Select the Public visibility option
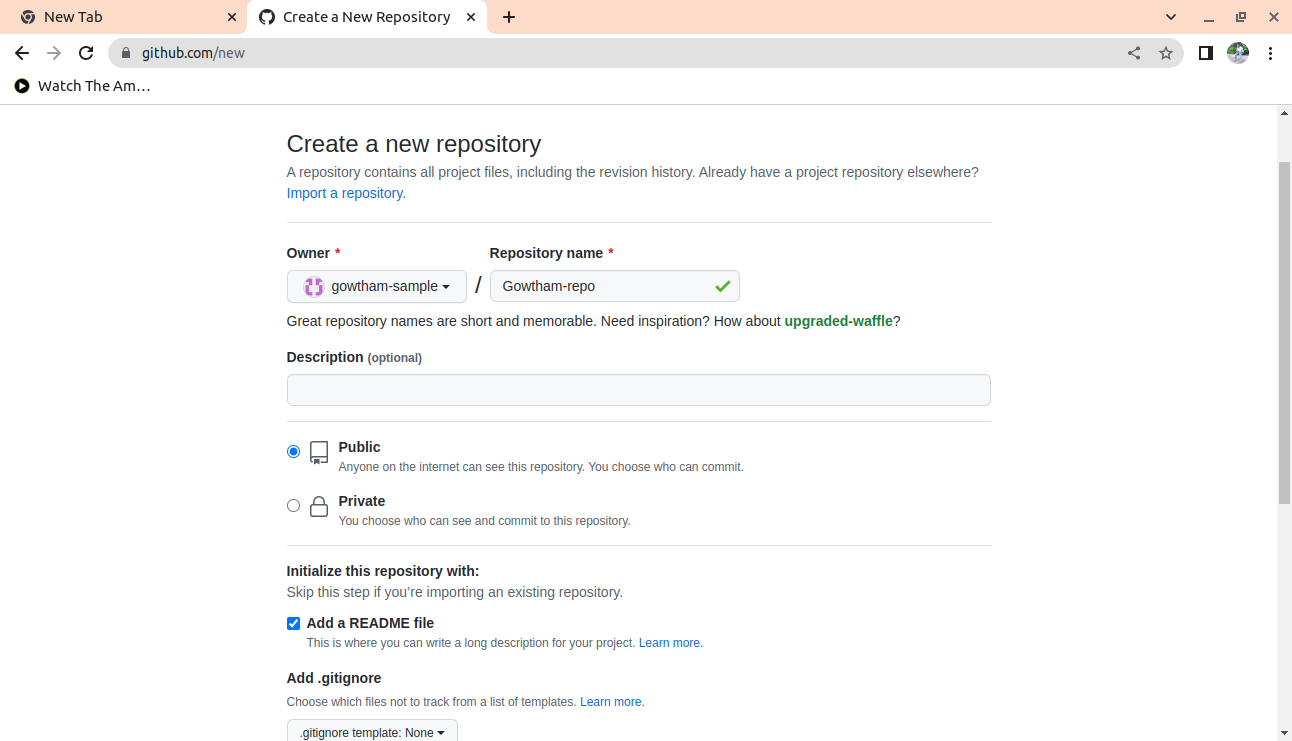 pos(293,452)
